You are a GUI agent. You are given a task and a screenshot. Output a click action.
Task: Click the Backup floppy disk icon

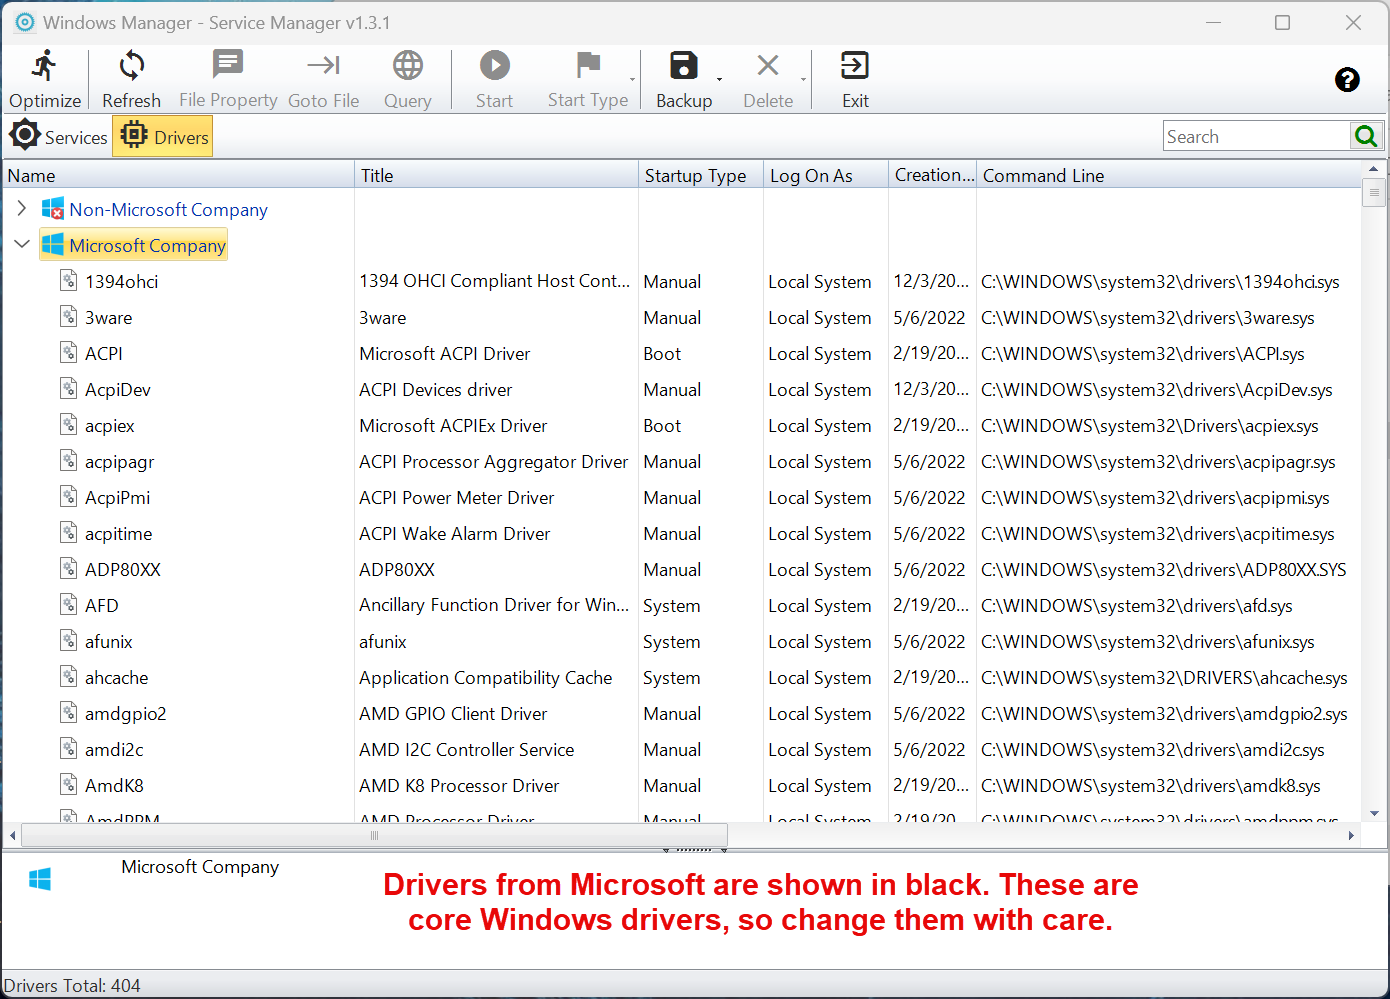(684, 66)
